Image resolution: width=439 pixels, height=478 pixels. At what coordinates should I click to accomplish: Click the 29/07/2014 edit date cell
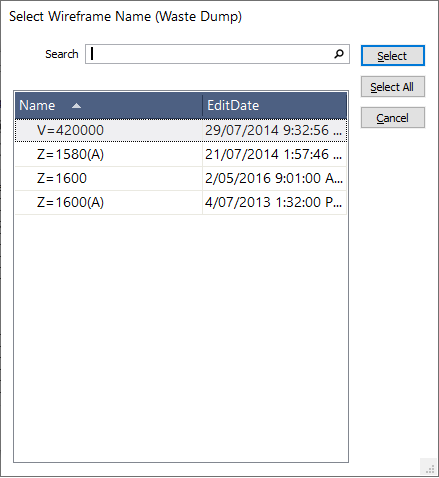pos(274,130)
